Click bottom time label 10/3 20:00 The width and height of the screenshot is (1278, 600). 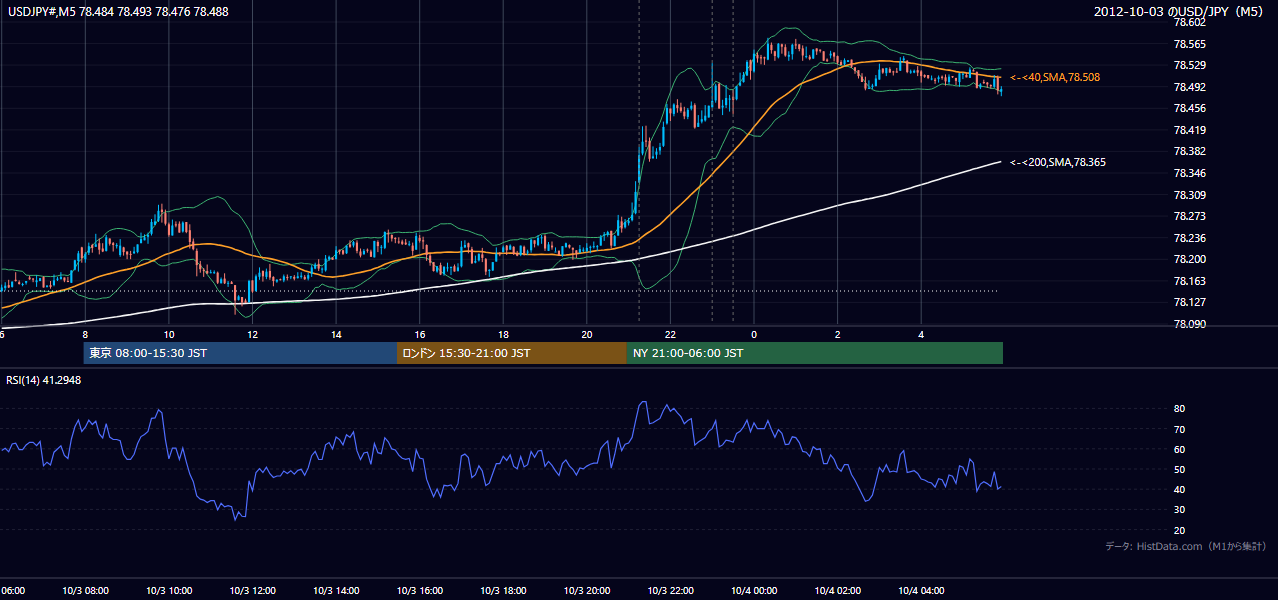pyautogui.click(x=587, y=590)
